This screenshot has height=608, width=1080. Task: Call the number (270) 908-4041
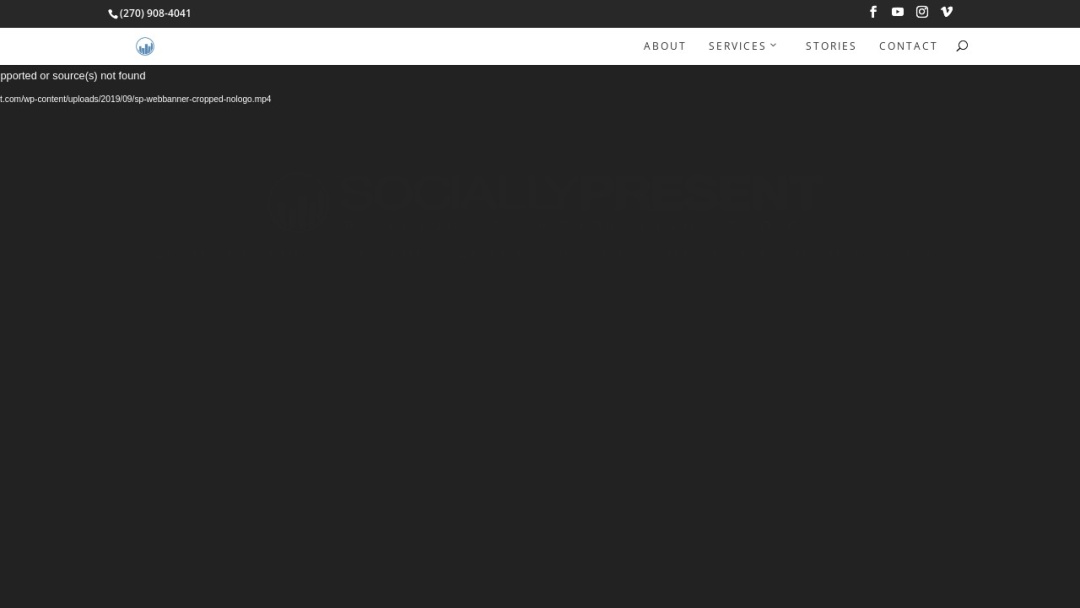coord(155,13)
